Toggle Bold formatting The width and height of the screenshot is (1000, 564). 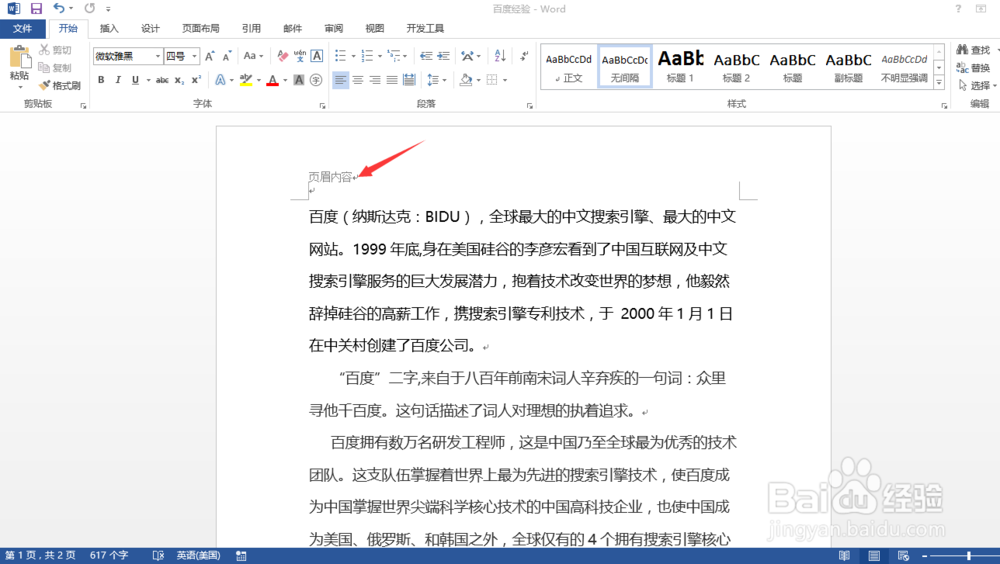[101, 80]
